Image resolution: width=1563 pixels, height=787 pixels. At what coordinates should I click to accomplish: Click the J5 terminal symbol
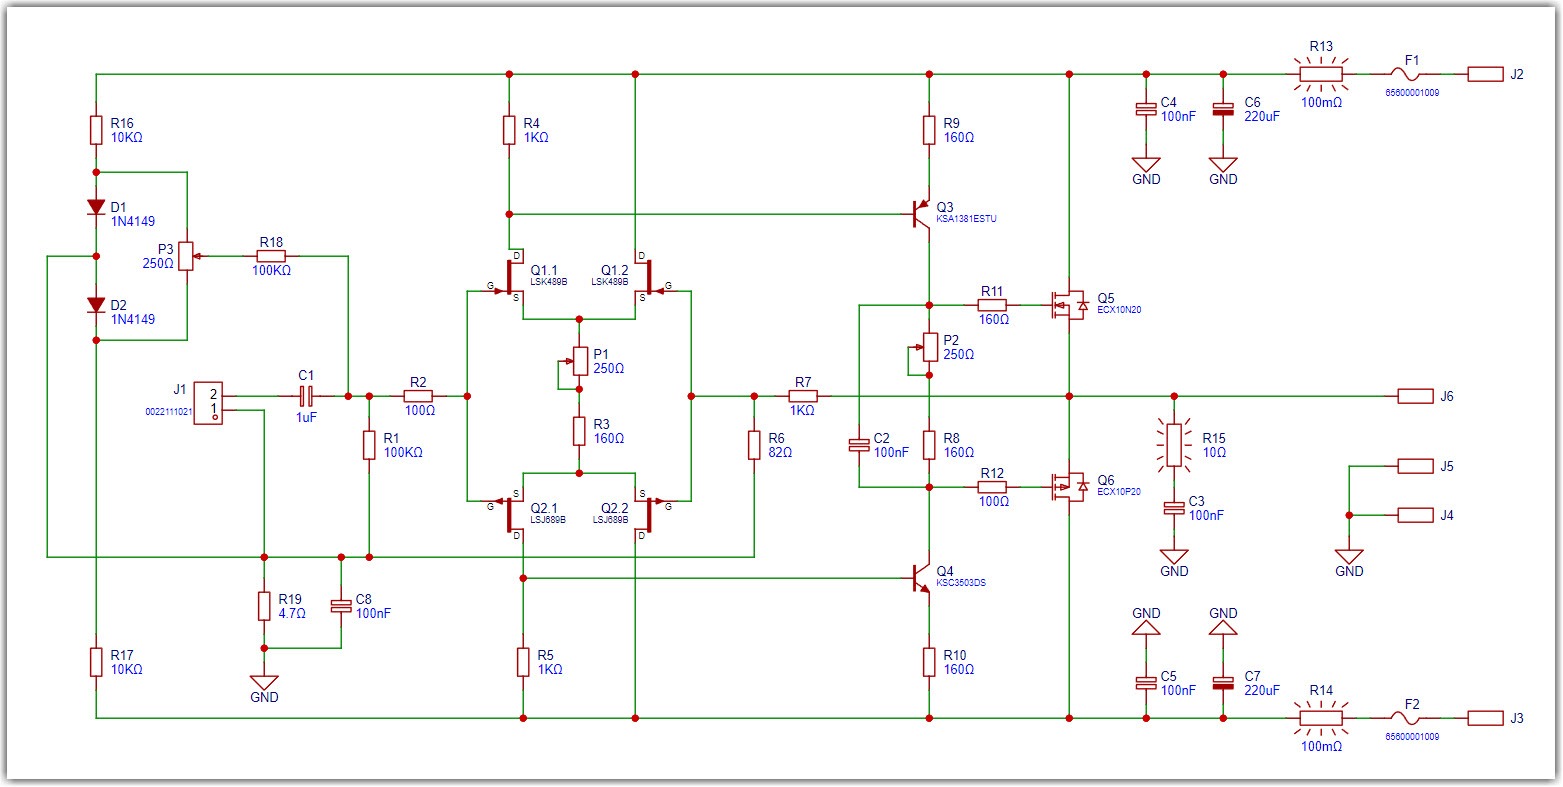[x=1416, y=466]
